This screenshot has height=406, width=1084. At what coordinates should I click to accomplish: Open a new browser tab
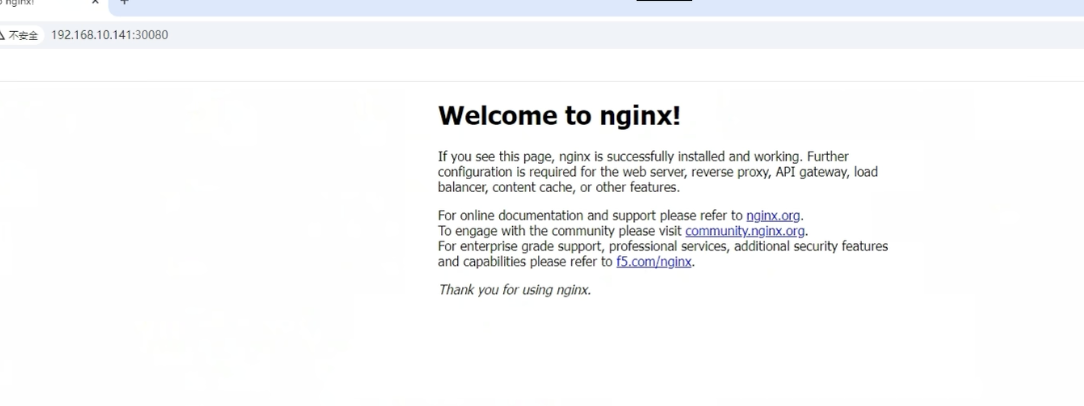pyautogui.click(x=124, y=2)
